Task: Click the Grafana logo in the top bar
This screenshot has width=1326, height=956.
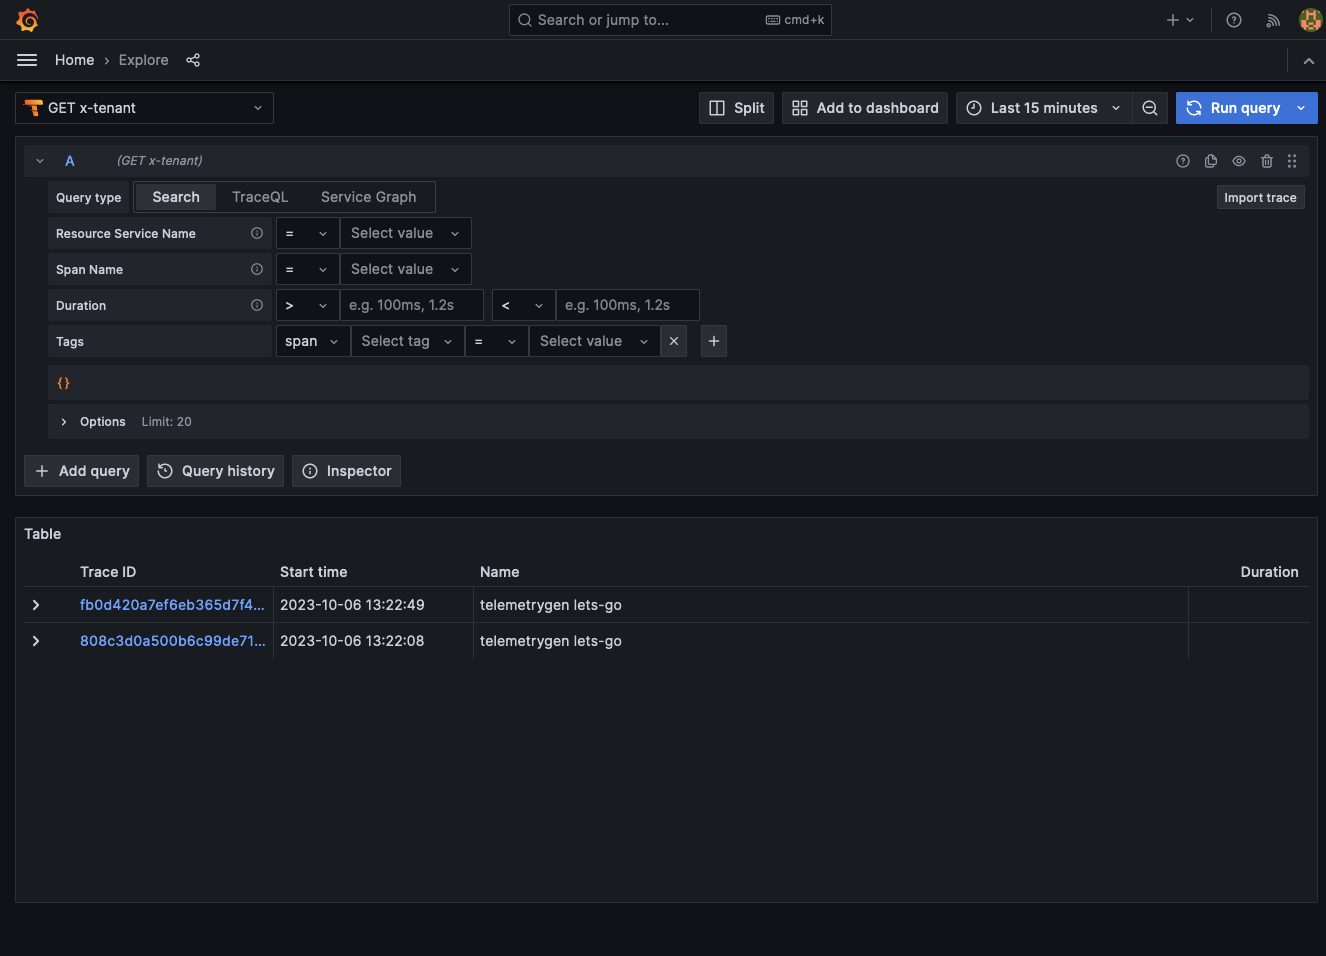Action: (27, 19)
